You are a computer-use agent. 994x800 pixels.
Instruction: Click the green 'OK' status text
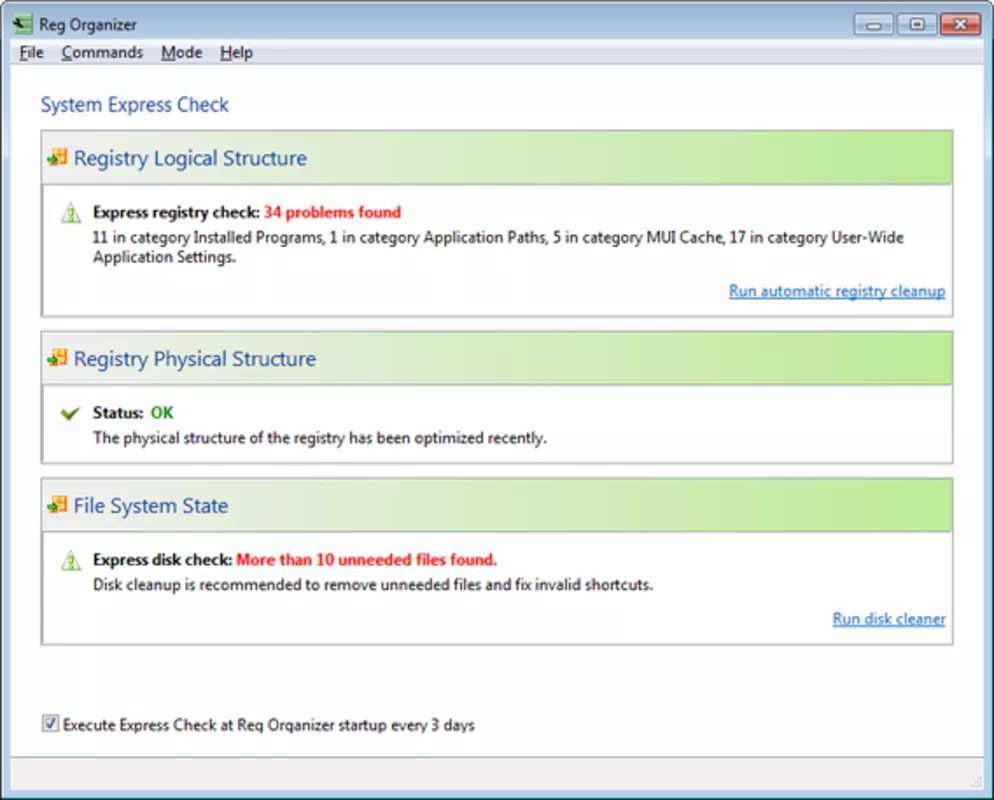(162, 413)
